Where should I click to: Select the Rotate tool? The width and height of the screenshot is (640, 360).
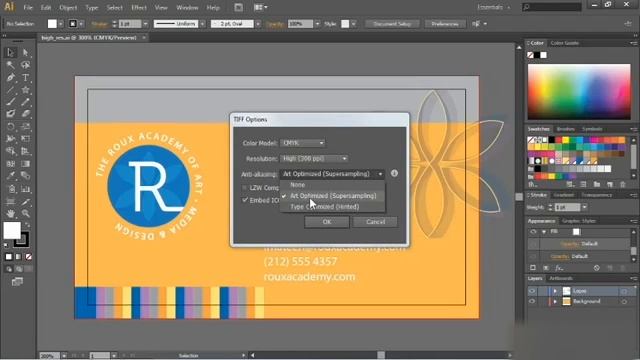tap(11, 127)
